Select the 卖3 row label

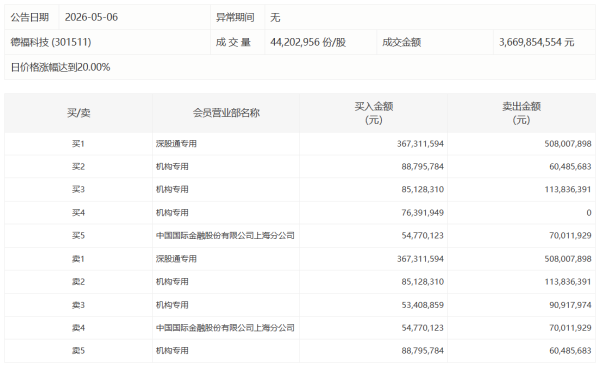coord(78,305)
